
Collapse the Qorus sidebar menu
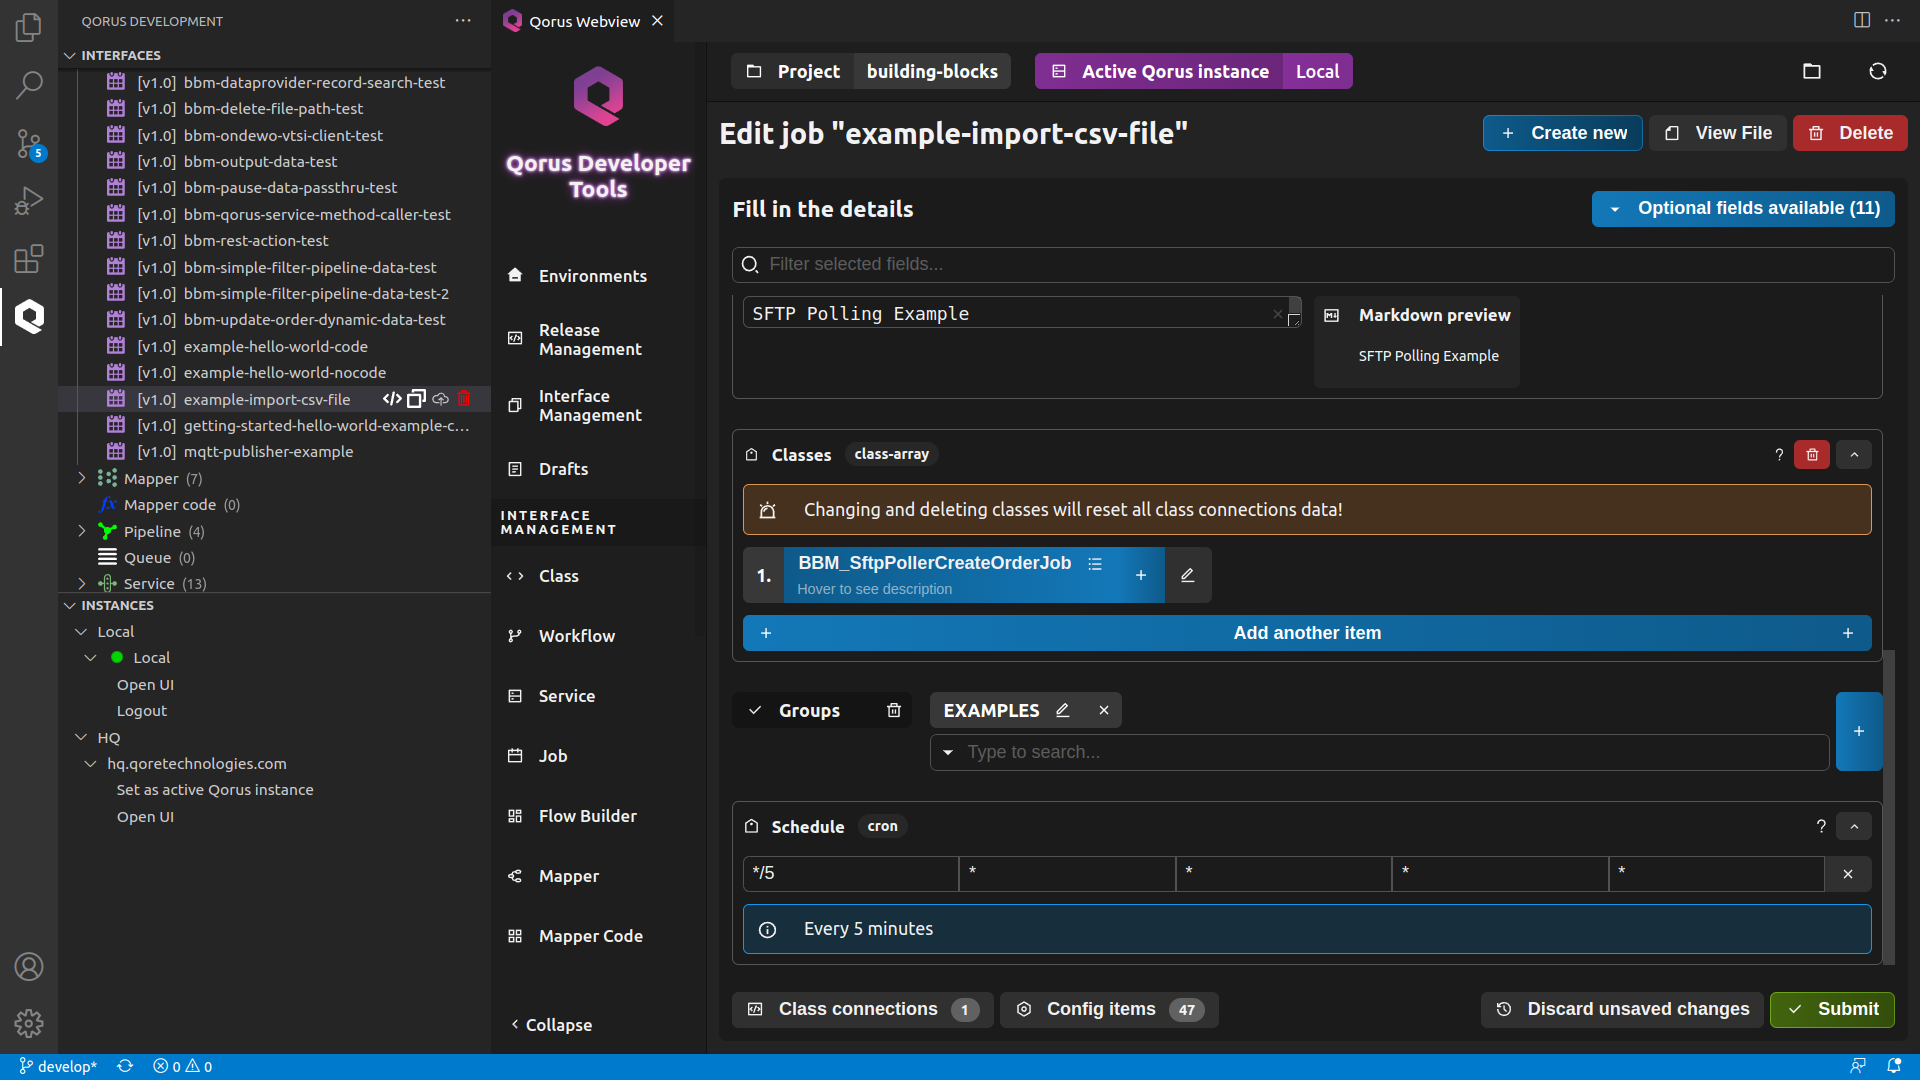tap(552, 1025)
